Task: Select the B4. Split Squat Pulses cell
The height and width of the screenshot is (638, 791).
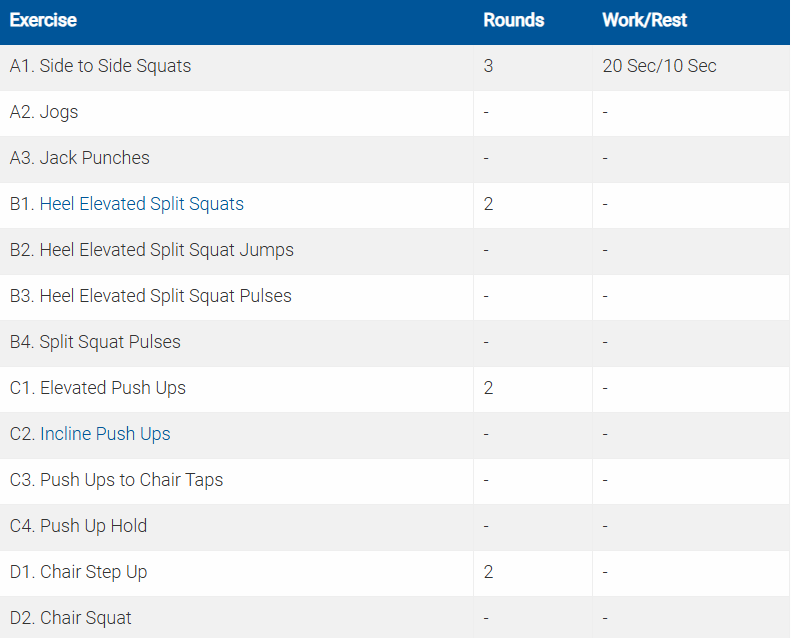Action: pyautogui.click(x=95, y=342)
